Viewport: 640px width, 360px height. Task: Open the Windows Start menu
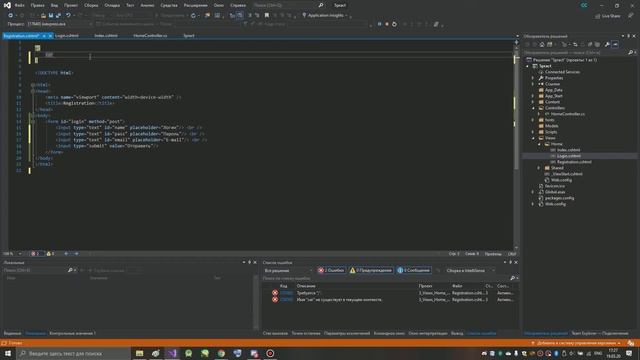point(7,353)
